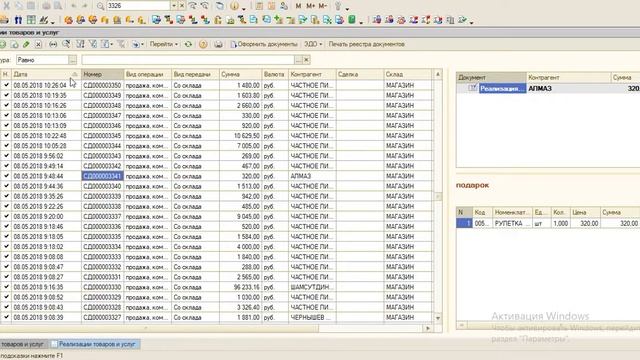The width and height of the screenshot is (640, 360).
Task: Click the vertical scrollbar up arrow
Action: pos(438,74)
